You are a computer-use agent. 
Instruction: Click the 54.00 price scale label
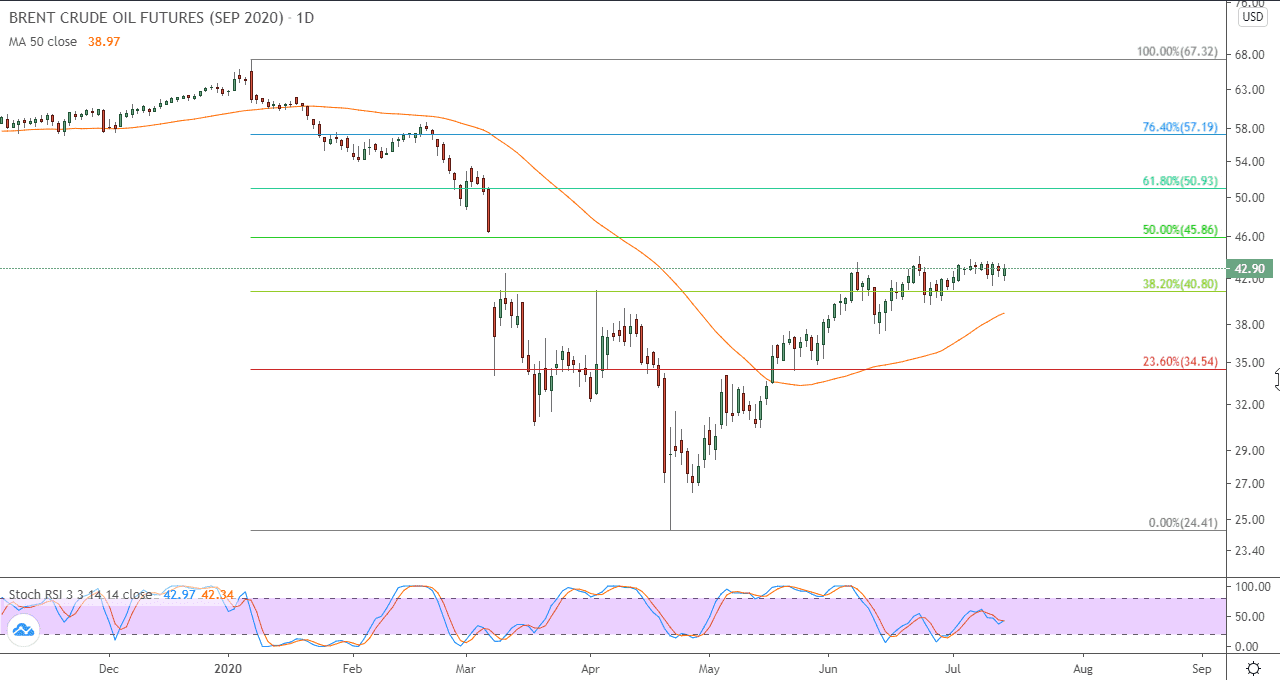1251,162
